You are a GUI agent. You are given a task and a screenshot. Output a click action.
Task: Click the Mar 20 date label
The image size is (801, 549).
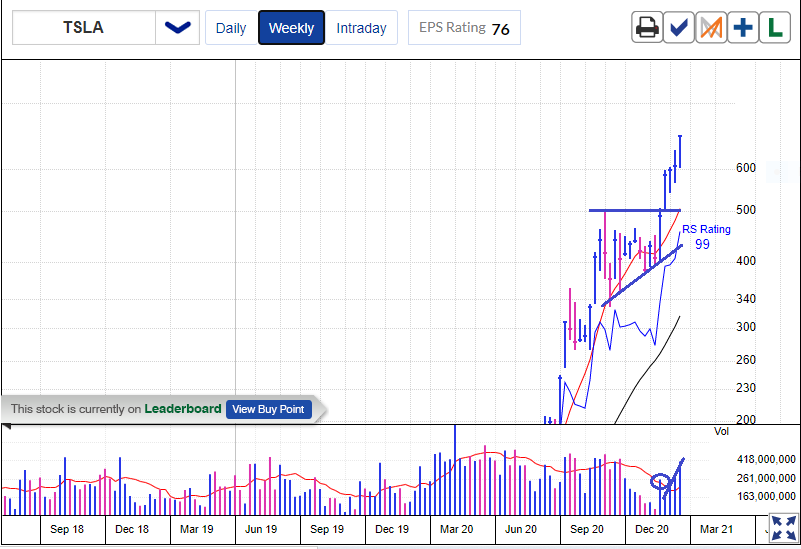[x=457, y=529]
